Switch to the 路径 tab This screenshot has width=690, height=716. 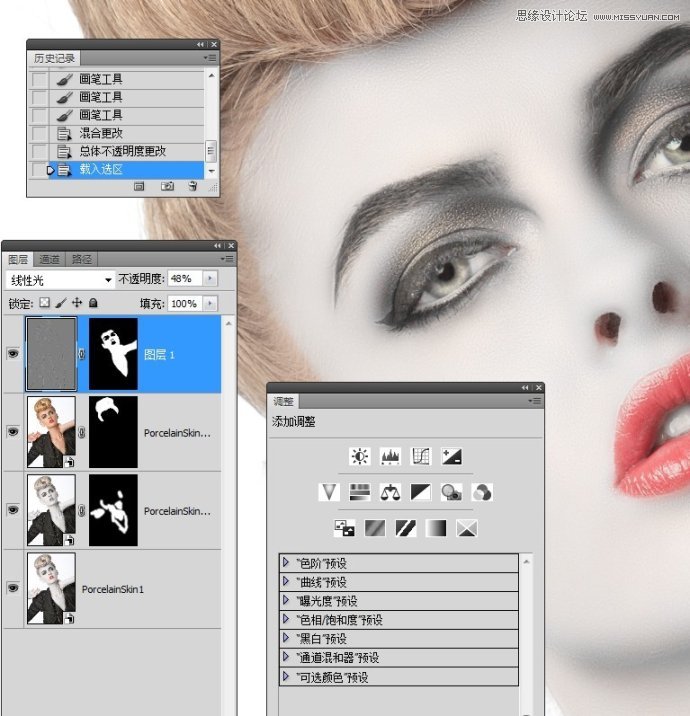coord(81,259)
